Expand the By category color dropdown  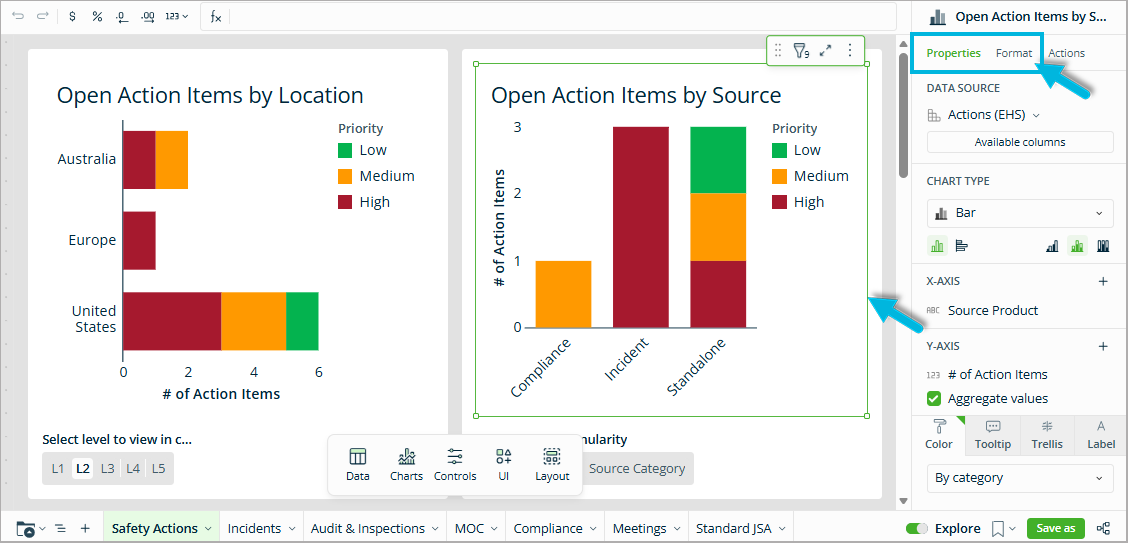[x=1019, y=478]
